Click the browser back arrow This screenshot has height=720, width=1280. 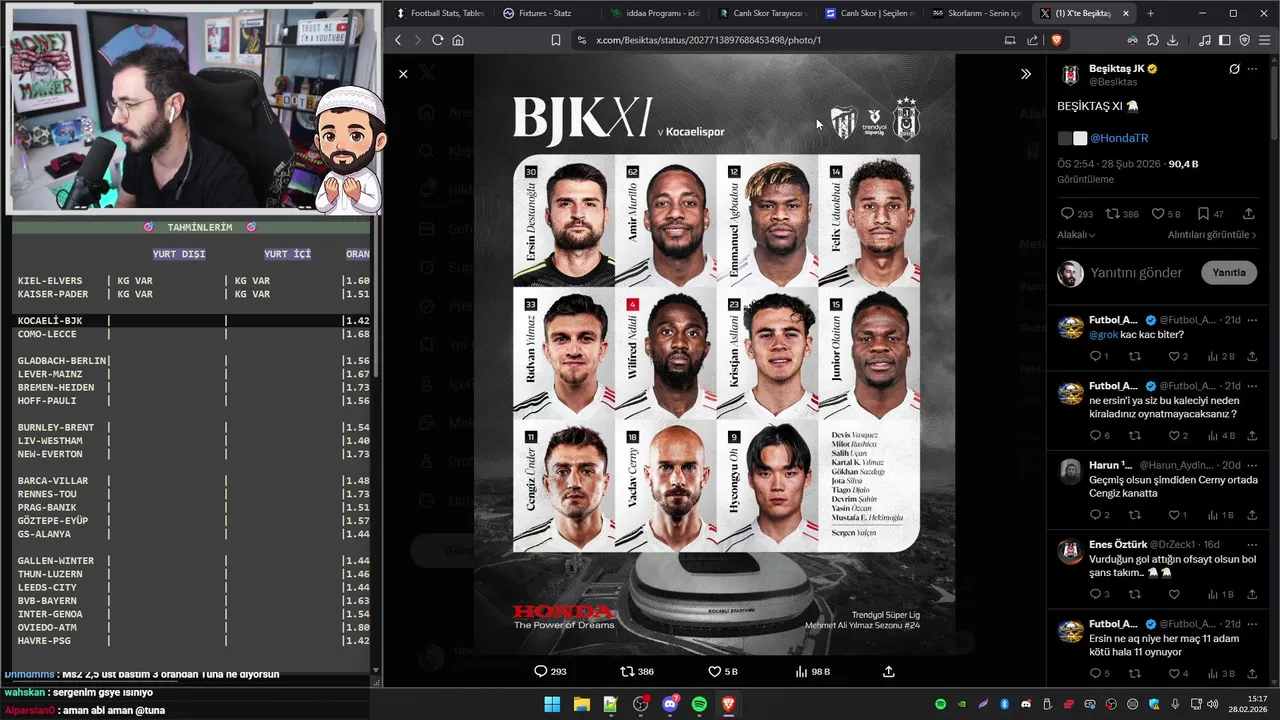[398, 40]
